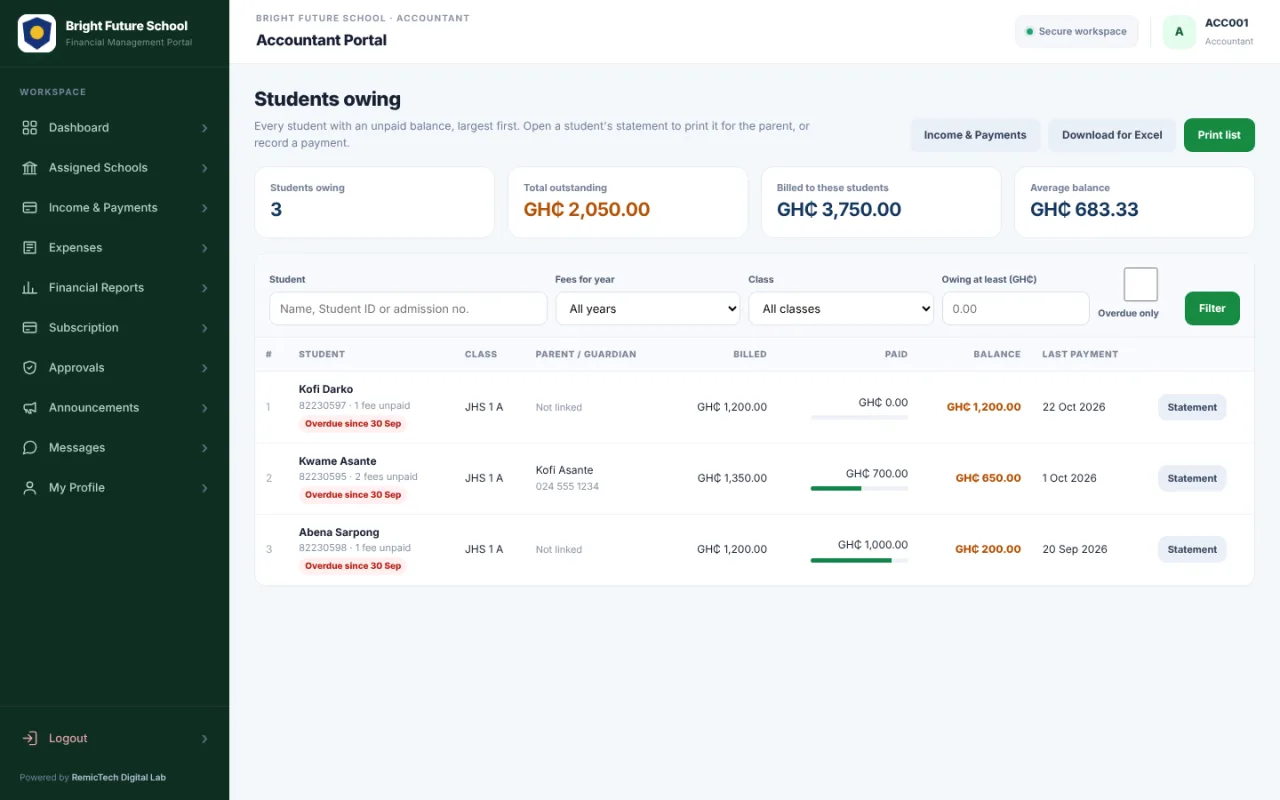Screen dimensions: 1280x800
Task: Tick the Overdue only checkbox
Action: (x=1141, y=284)
